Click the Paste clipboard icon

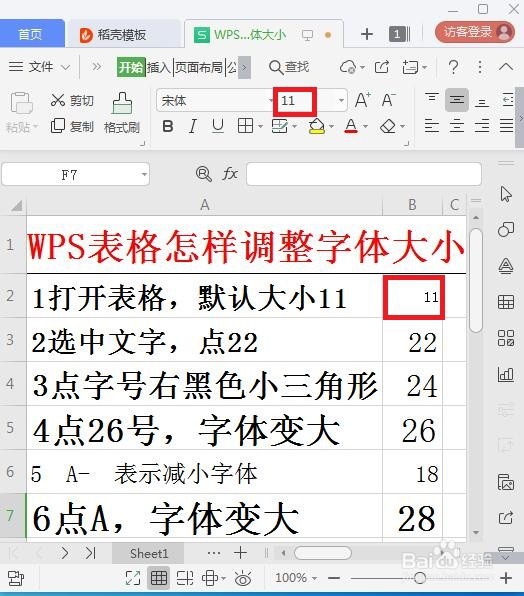coord(21,103)
